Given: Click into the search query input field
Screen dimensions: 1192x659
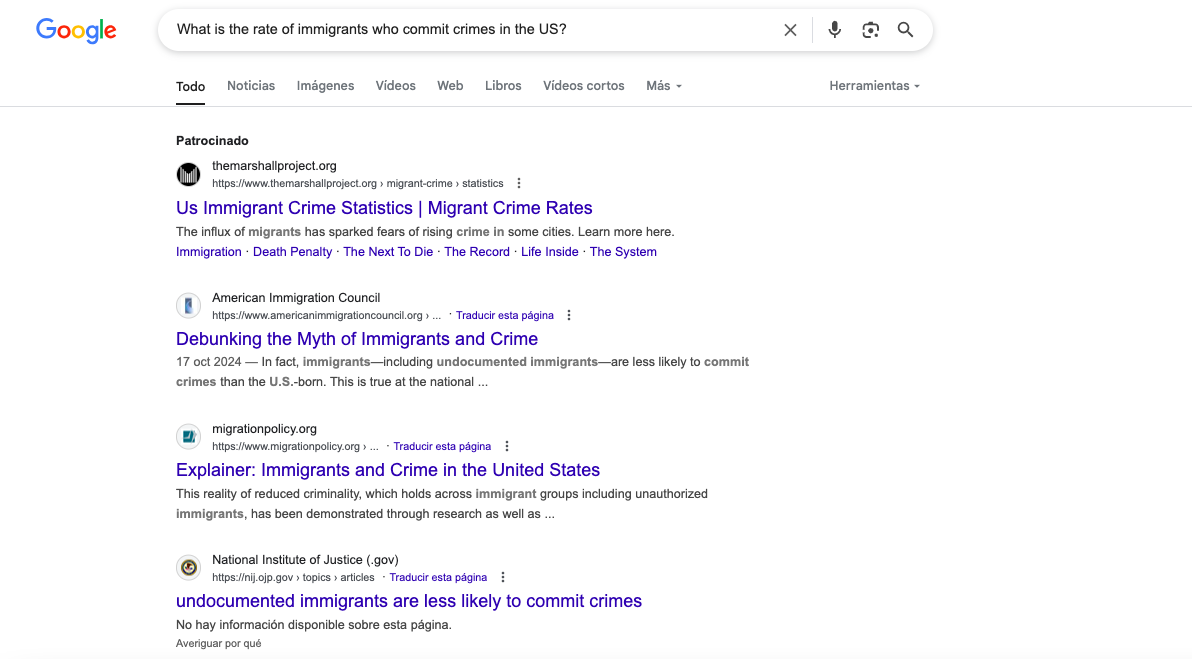Looking at the screenshot, I should [x=471, y=30].
